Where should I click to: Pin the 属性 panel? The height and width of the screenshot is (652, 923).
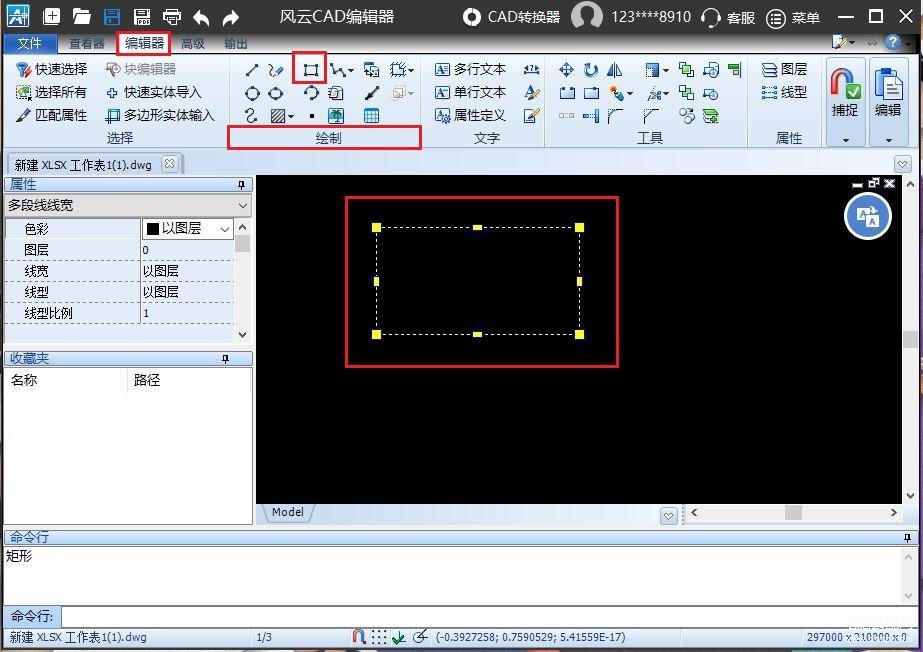click(241, 185)
